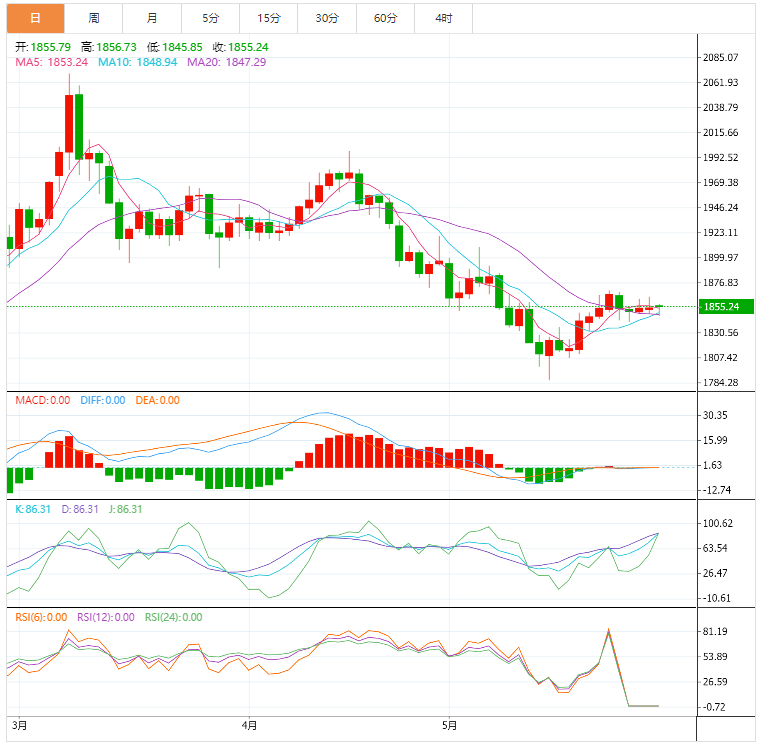Click the 4月 date axis marker

(249, 726)
